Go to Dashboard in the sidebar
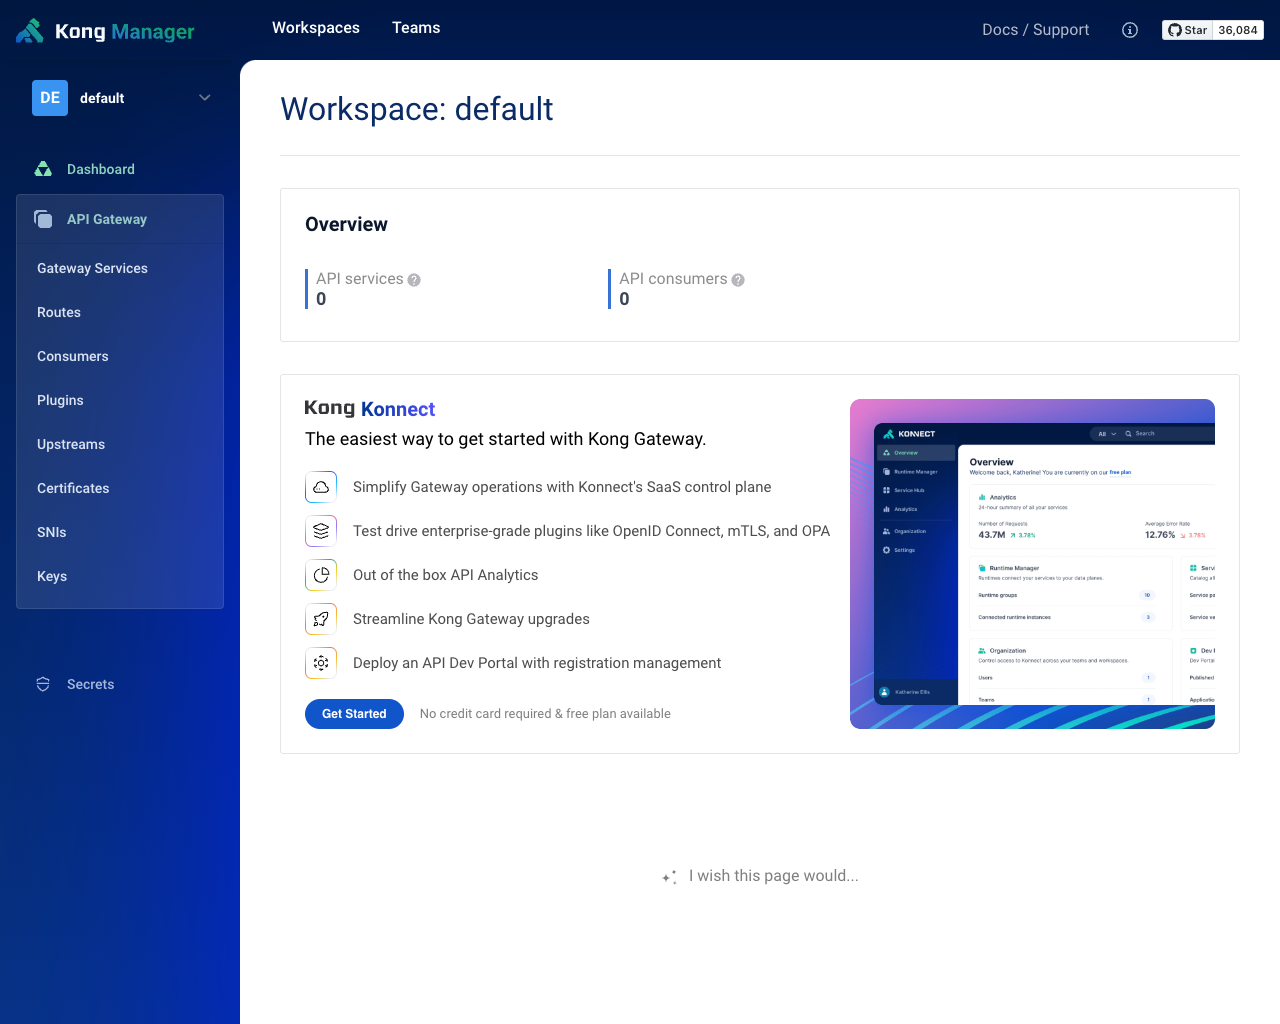The width and height of the screenshot is (1280, 1024). 120,169
